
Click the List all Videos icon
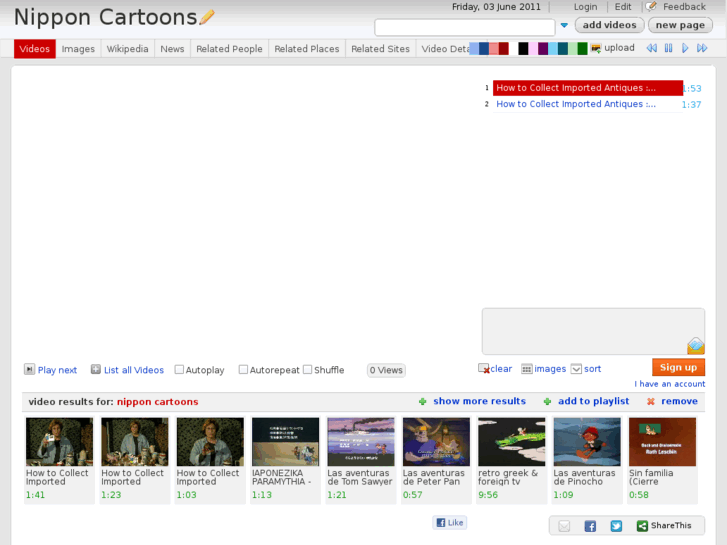pyautogui.click(x=96, y=369)
